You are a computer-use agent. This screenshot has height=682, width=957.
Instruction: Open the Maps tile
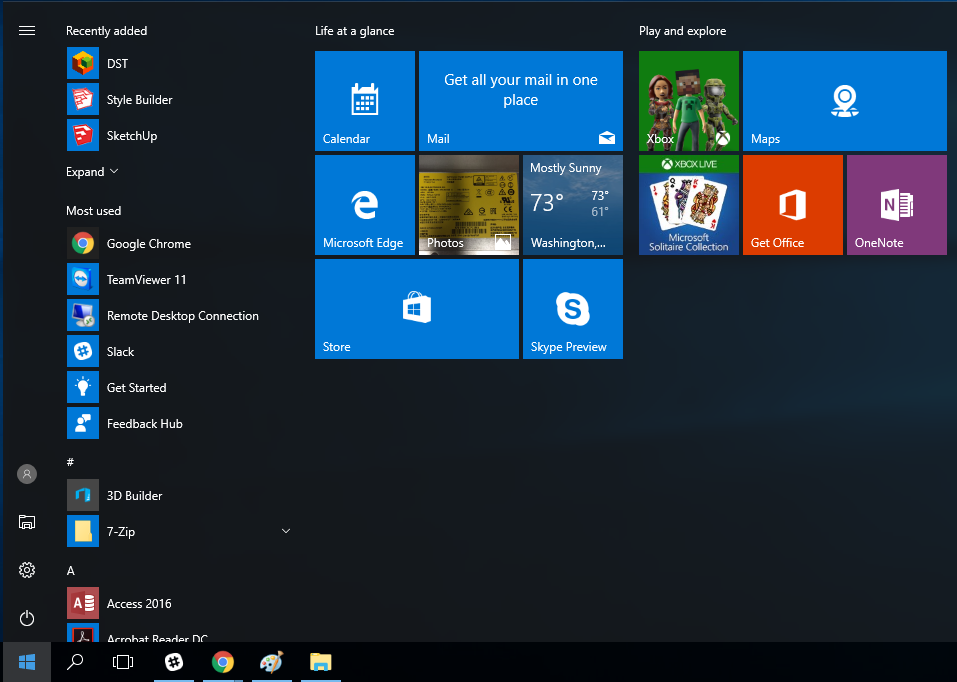click(845, 101)
